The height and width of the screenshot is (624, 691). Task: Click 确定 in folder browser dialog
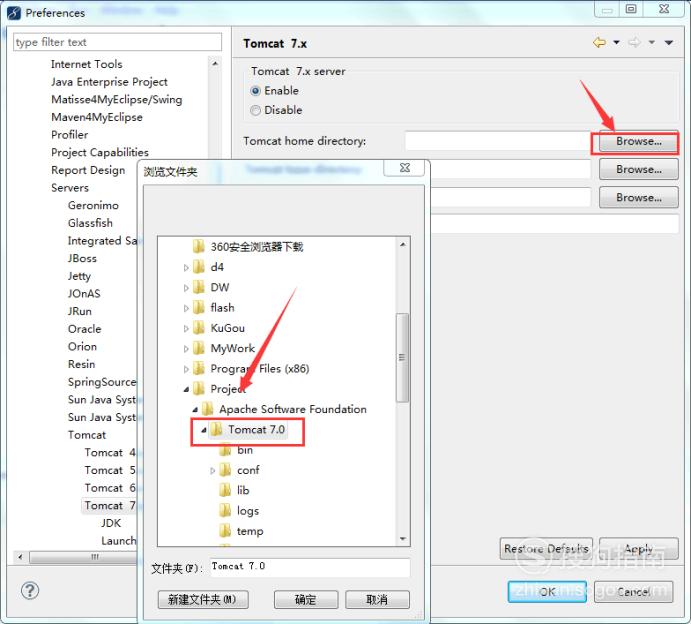tap(306, 599)
